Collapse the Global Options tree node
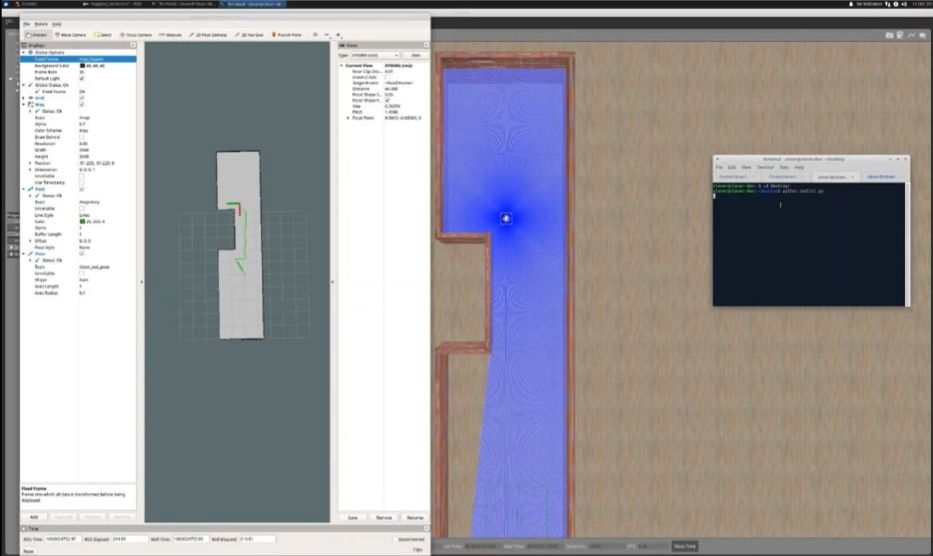Viewport: 933px width, 556px height. [x=25, y=52]
